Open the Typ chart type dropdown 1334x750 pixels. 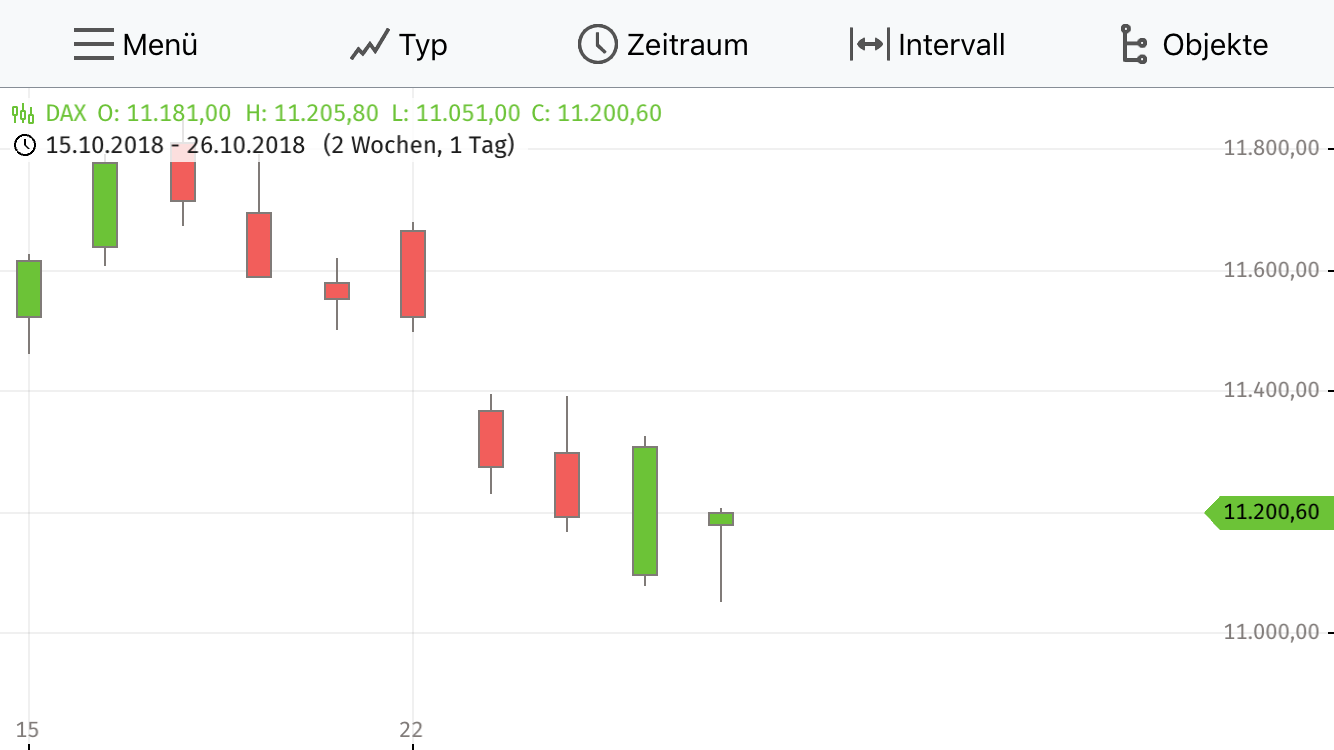[x=422, y=45]
